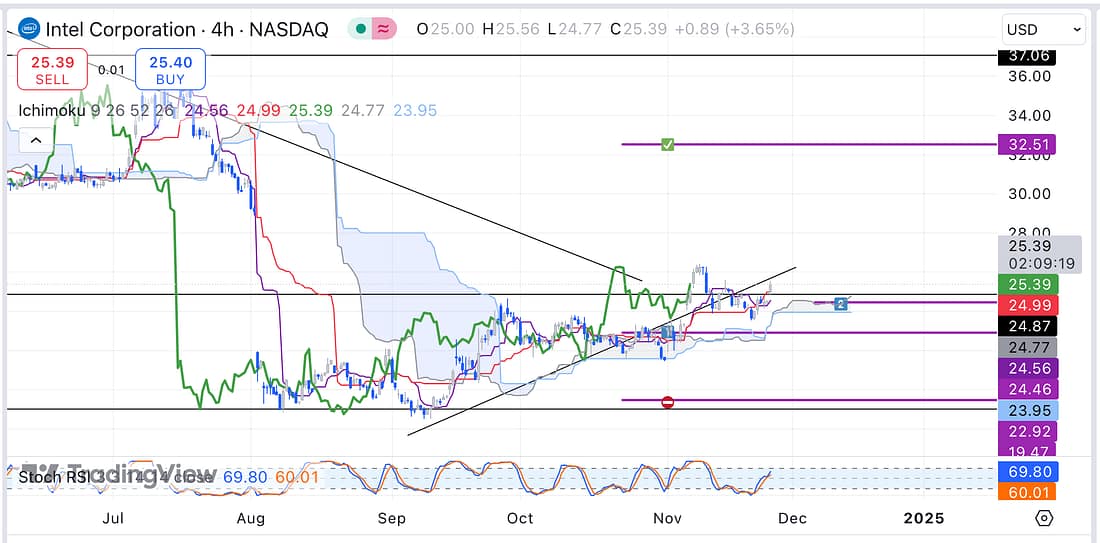Select the Ichimoku indicator legend

(x=52, y=110)
